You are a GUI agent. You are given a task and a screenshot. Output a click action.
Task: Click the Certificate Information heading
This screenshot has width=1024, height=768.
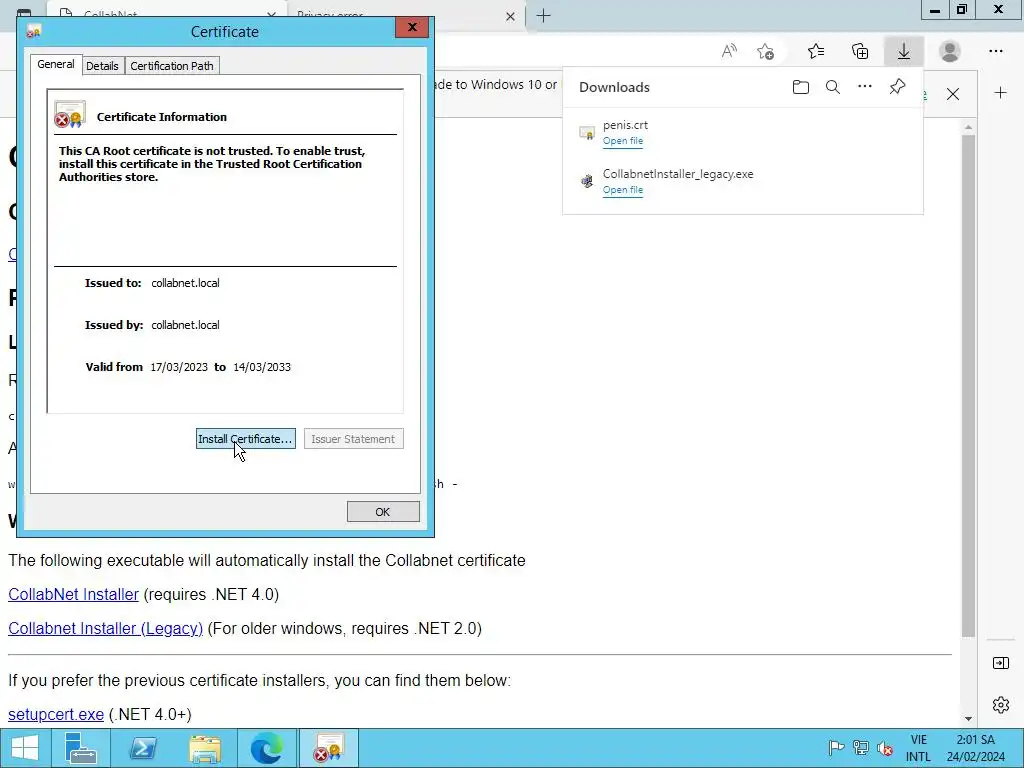click(x=162, y=117)
